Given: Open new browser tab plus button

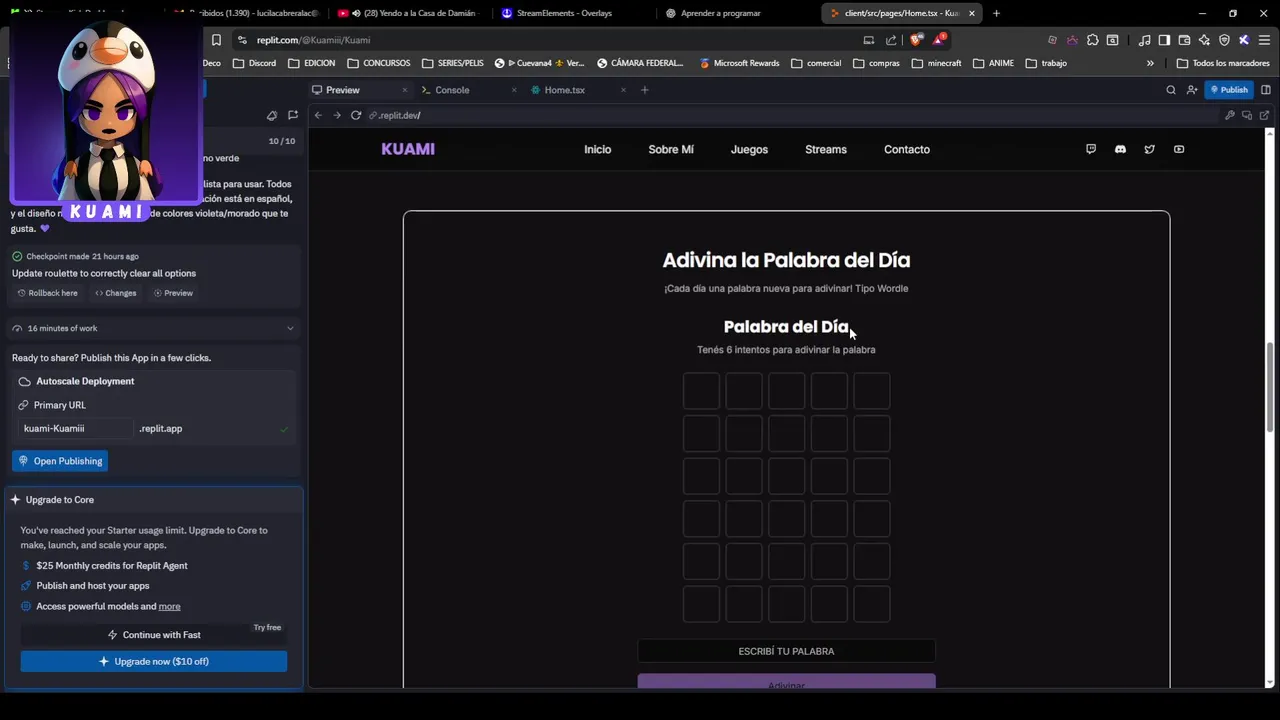Looking at the screenshot, I should pyautogui.click(x=996, y=13).
